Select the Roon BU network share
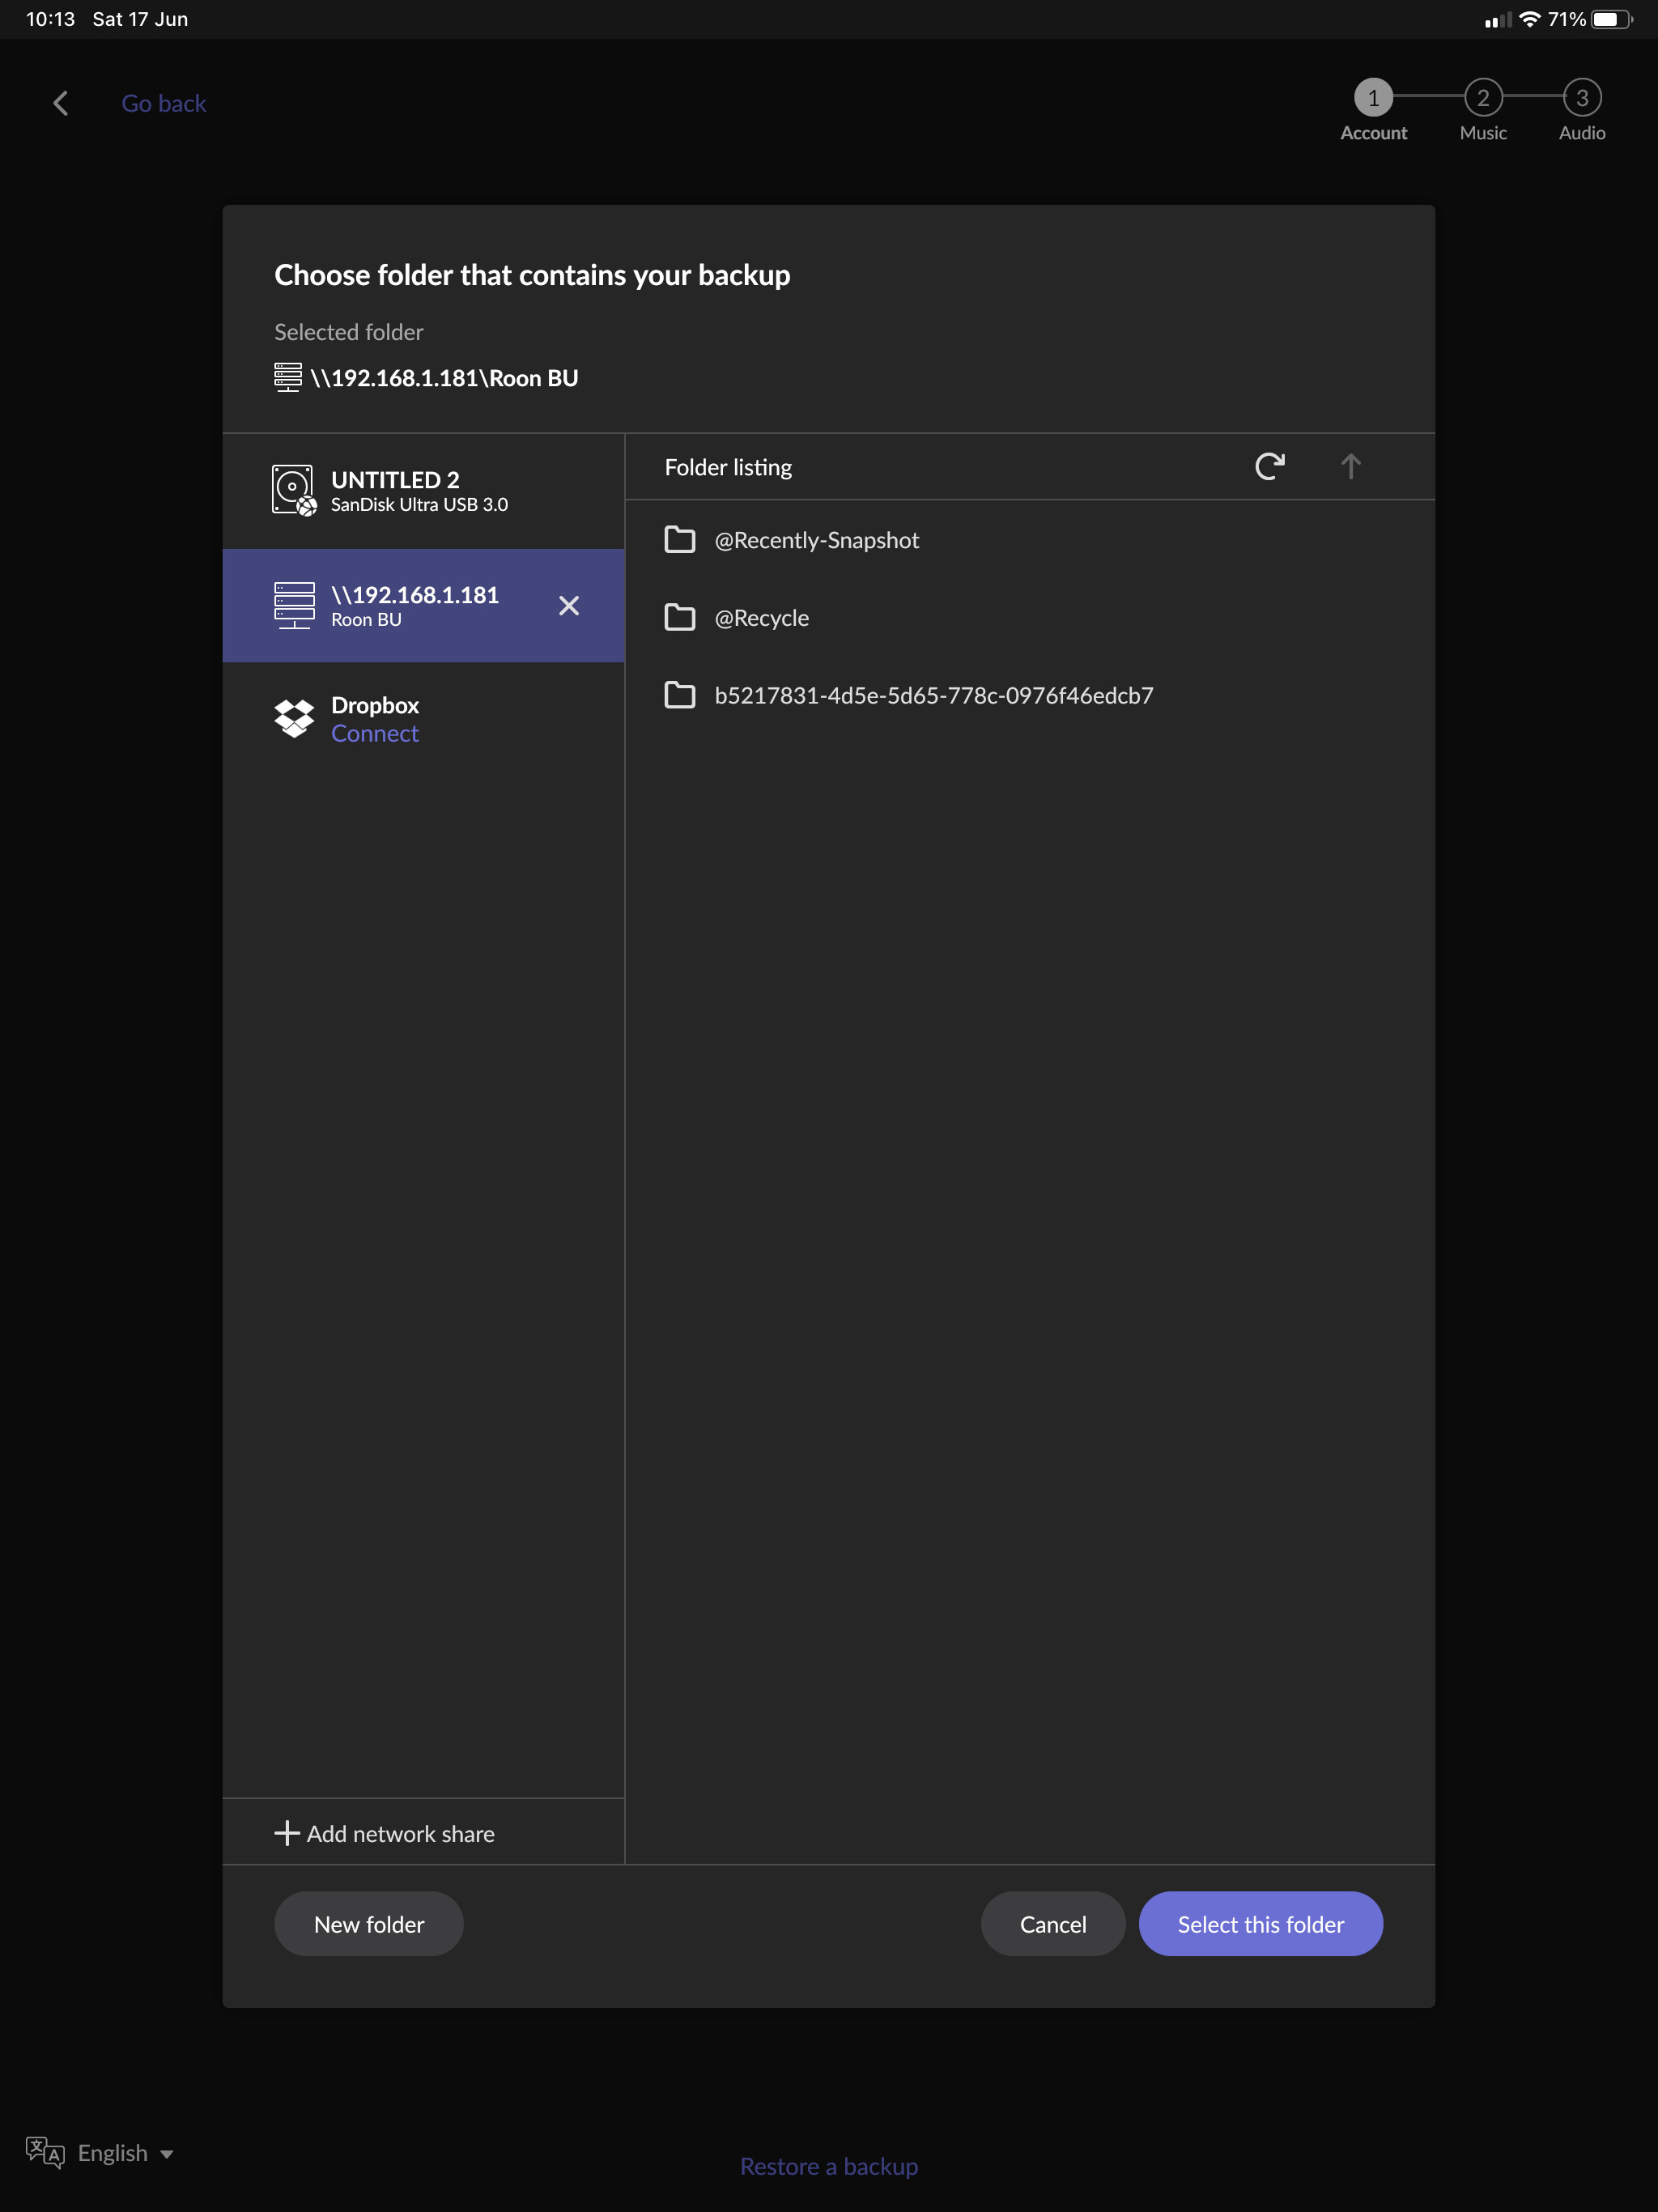The height and width of the screenshot is (2212, 1658). pos(414,606)
